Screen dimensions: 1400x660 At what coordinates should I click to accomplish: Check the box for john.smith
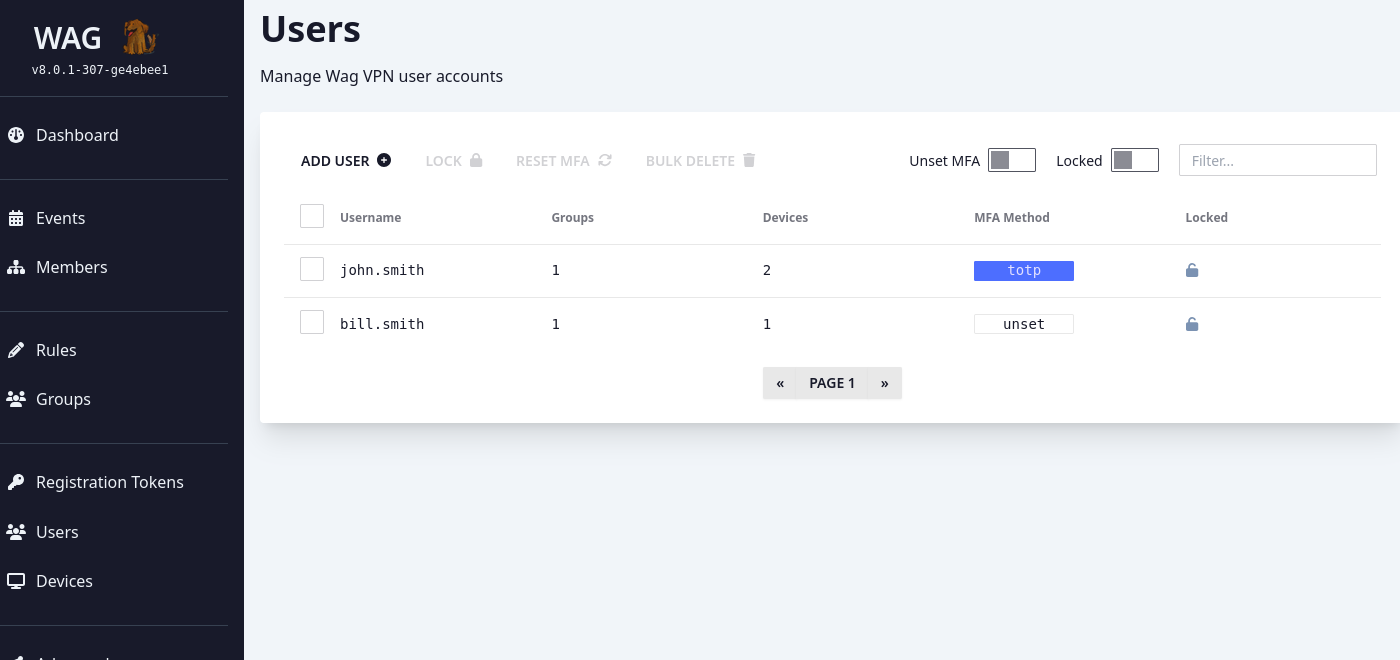coord(312,269)
